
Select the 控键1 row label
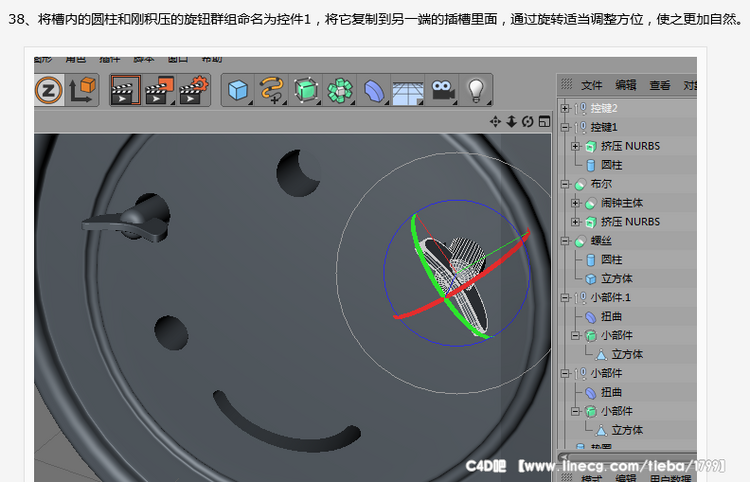(604, 127)
